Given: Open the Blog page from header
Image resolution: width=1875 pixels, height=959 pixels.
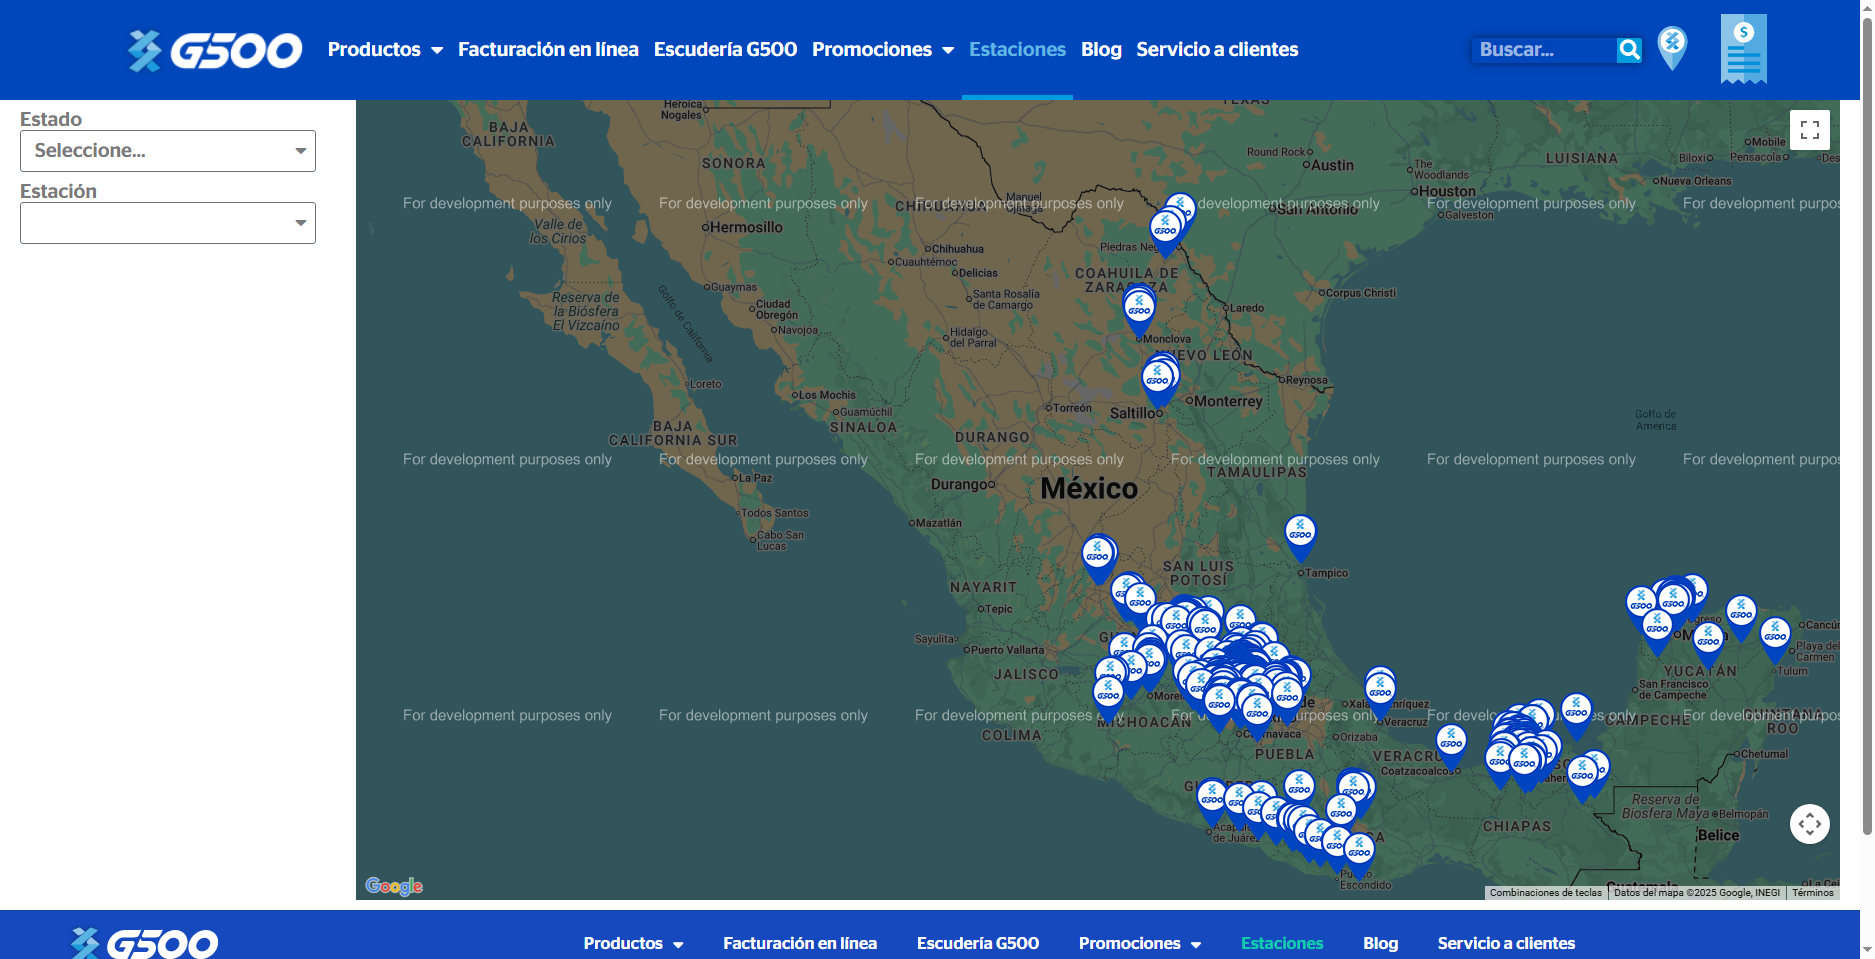Looking at the screenshot, I should tap(1101, 49).
